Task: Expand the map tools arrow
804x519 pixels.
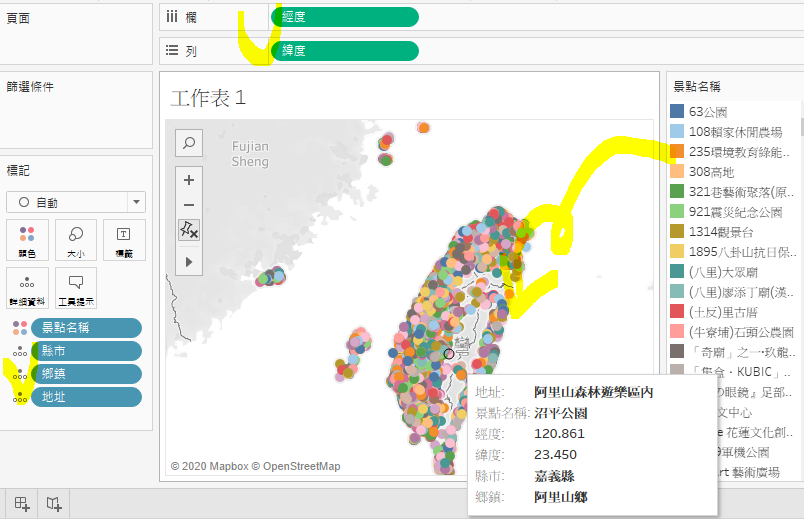Action: [x=189, y=262]
